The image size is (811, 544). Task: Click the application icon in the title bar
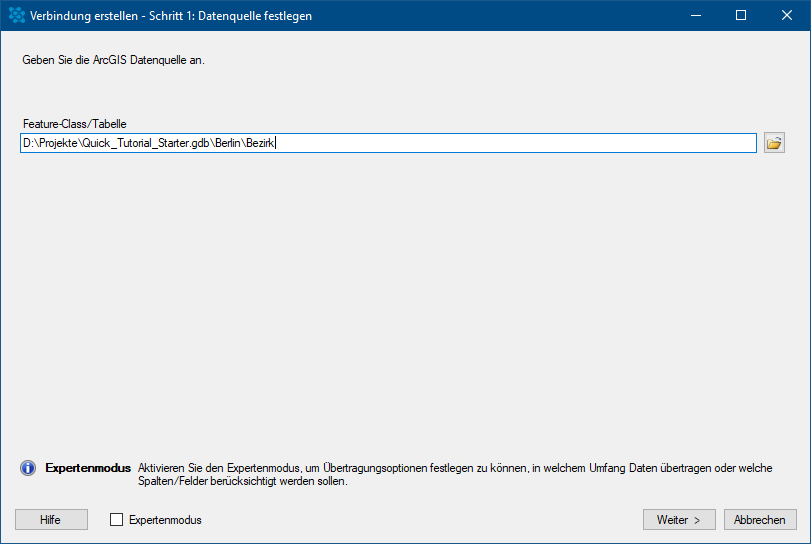pos(16,15)
